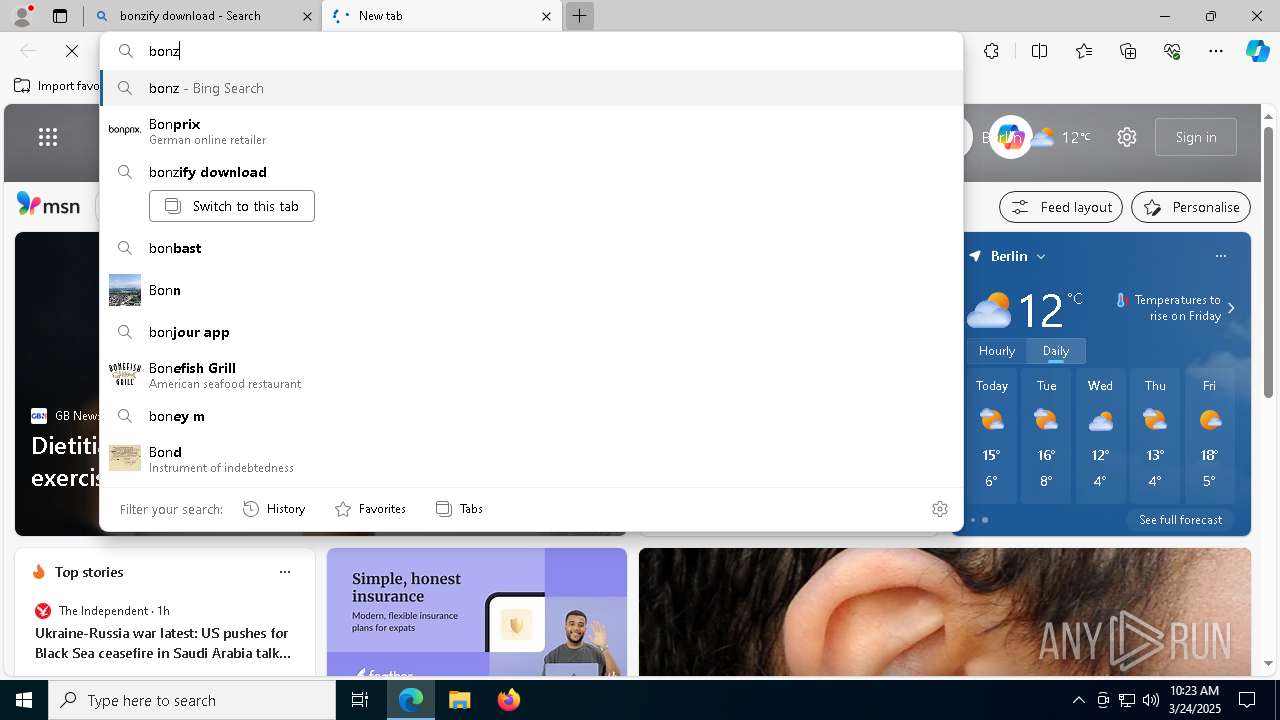Image resolution: width=1280 pixels, height=720 pixels.
Task: Open the Collections icon
Action: point(1128,51)
